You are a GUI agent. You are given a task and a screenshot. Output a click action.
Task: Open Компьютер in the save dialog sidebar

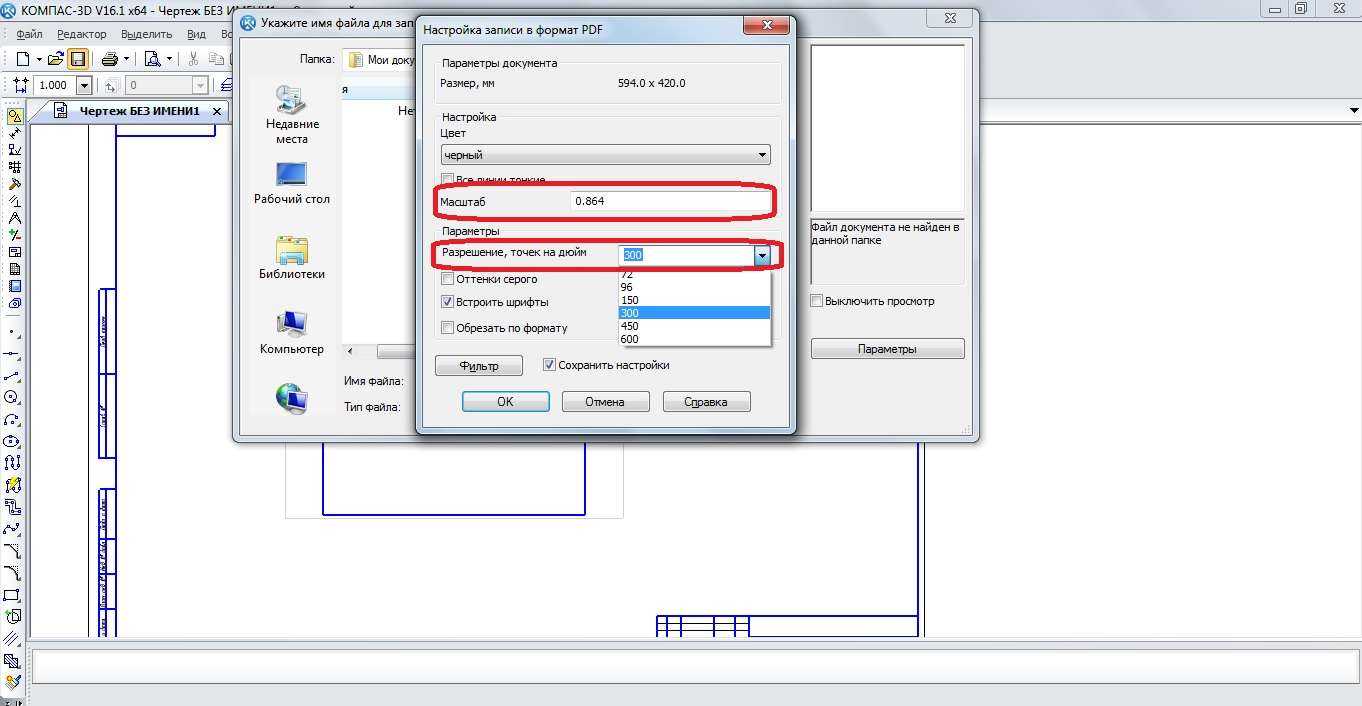292,333
